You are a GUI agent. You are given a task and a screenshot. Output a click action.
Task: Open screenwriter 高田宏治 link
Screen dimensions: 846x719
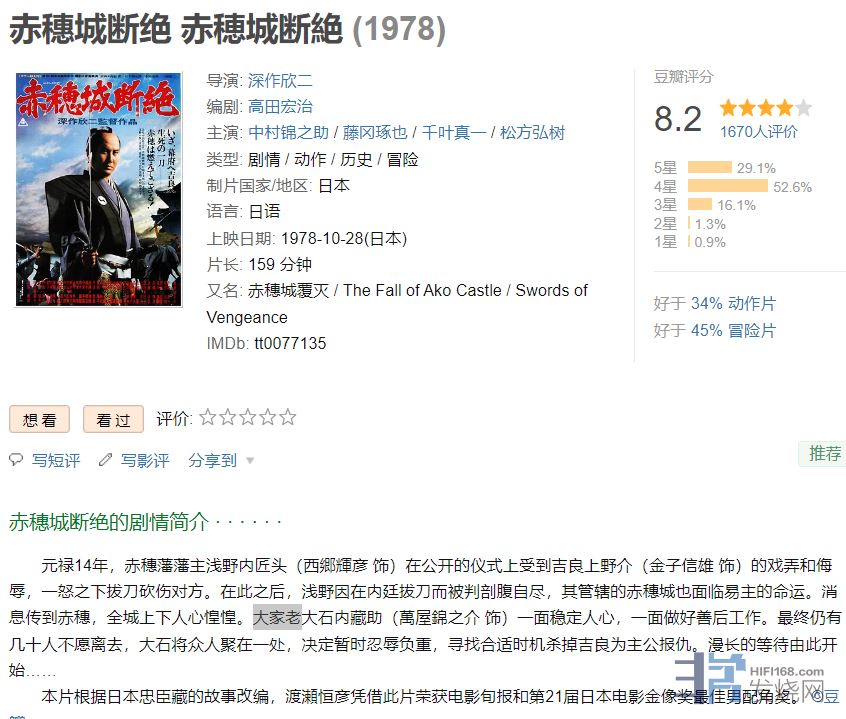(x=281, y=107)
